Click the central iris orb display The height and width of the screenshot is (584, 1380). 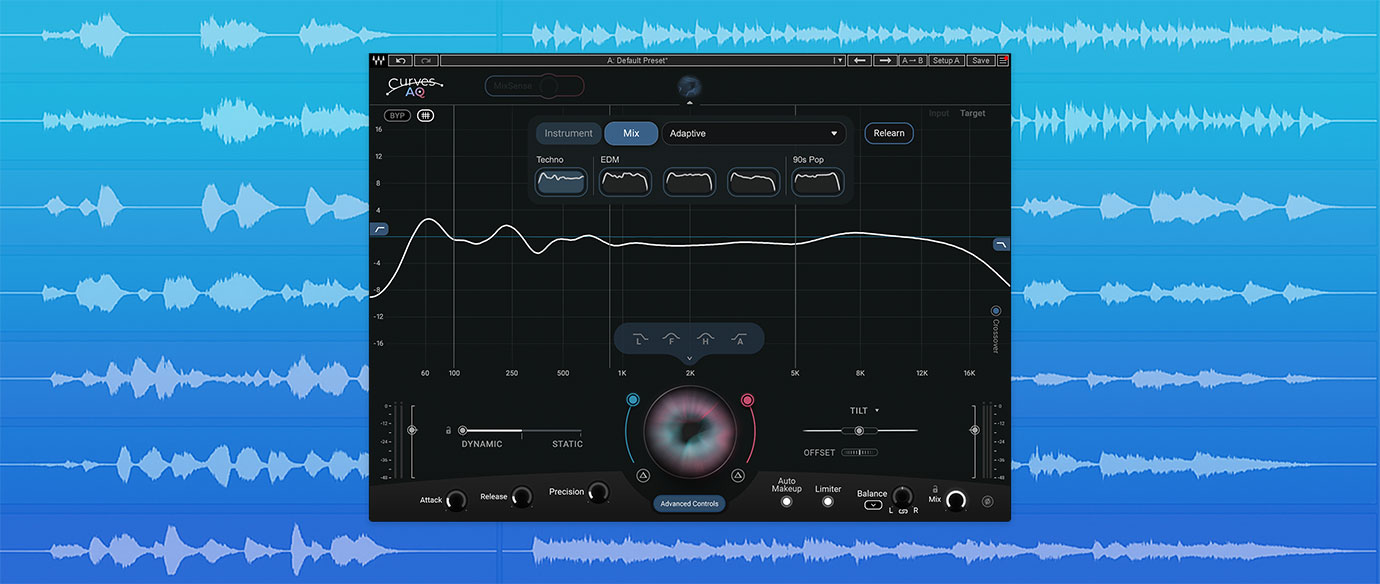pyautogui.click(x=690, y=431)
